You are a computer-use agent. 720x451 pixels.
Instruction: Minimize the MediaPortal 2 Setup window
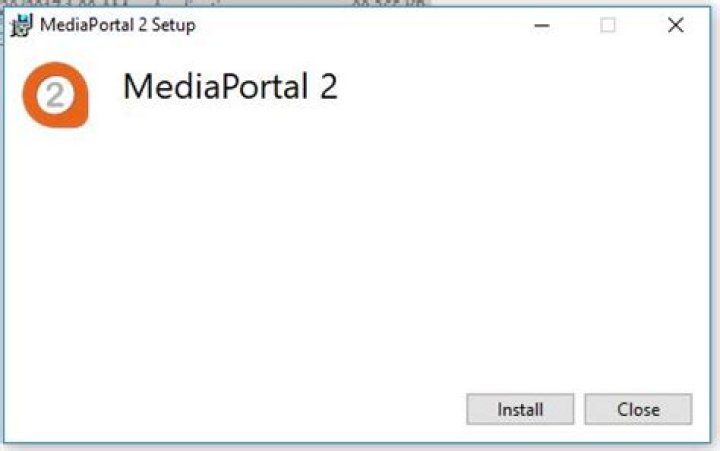[543, 26]
